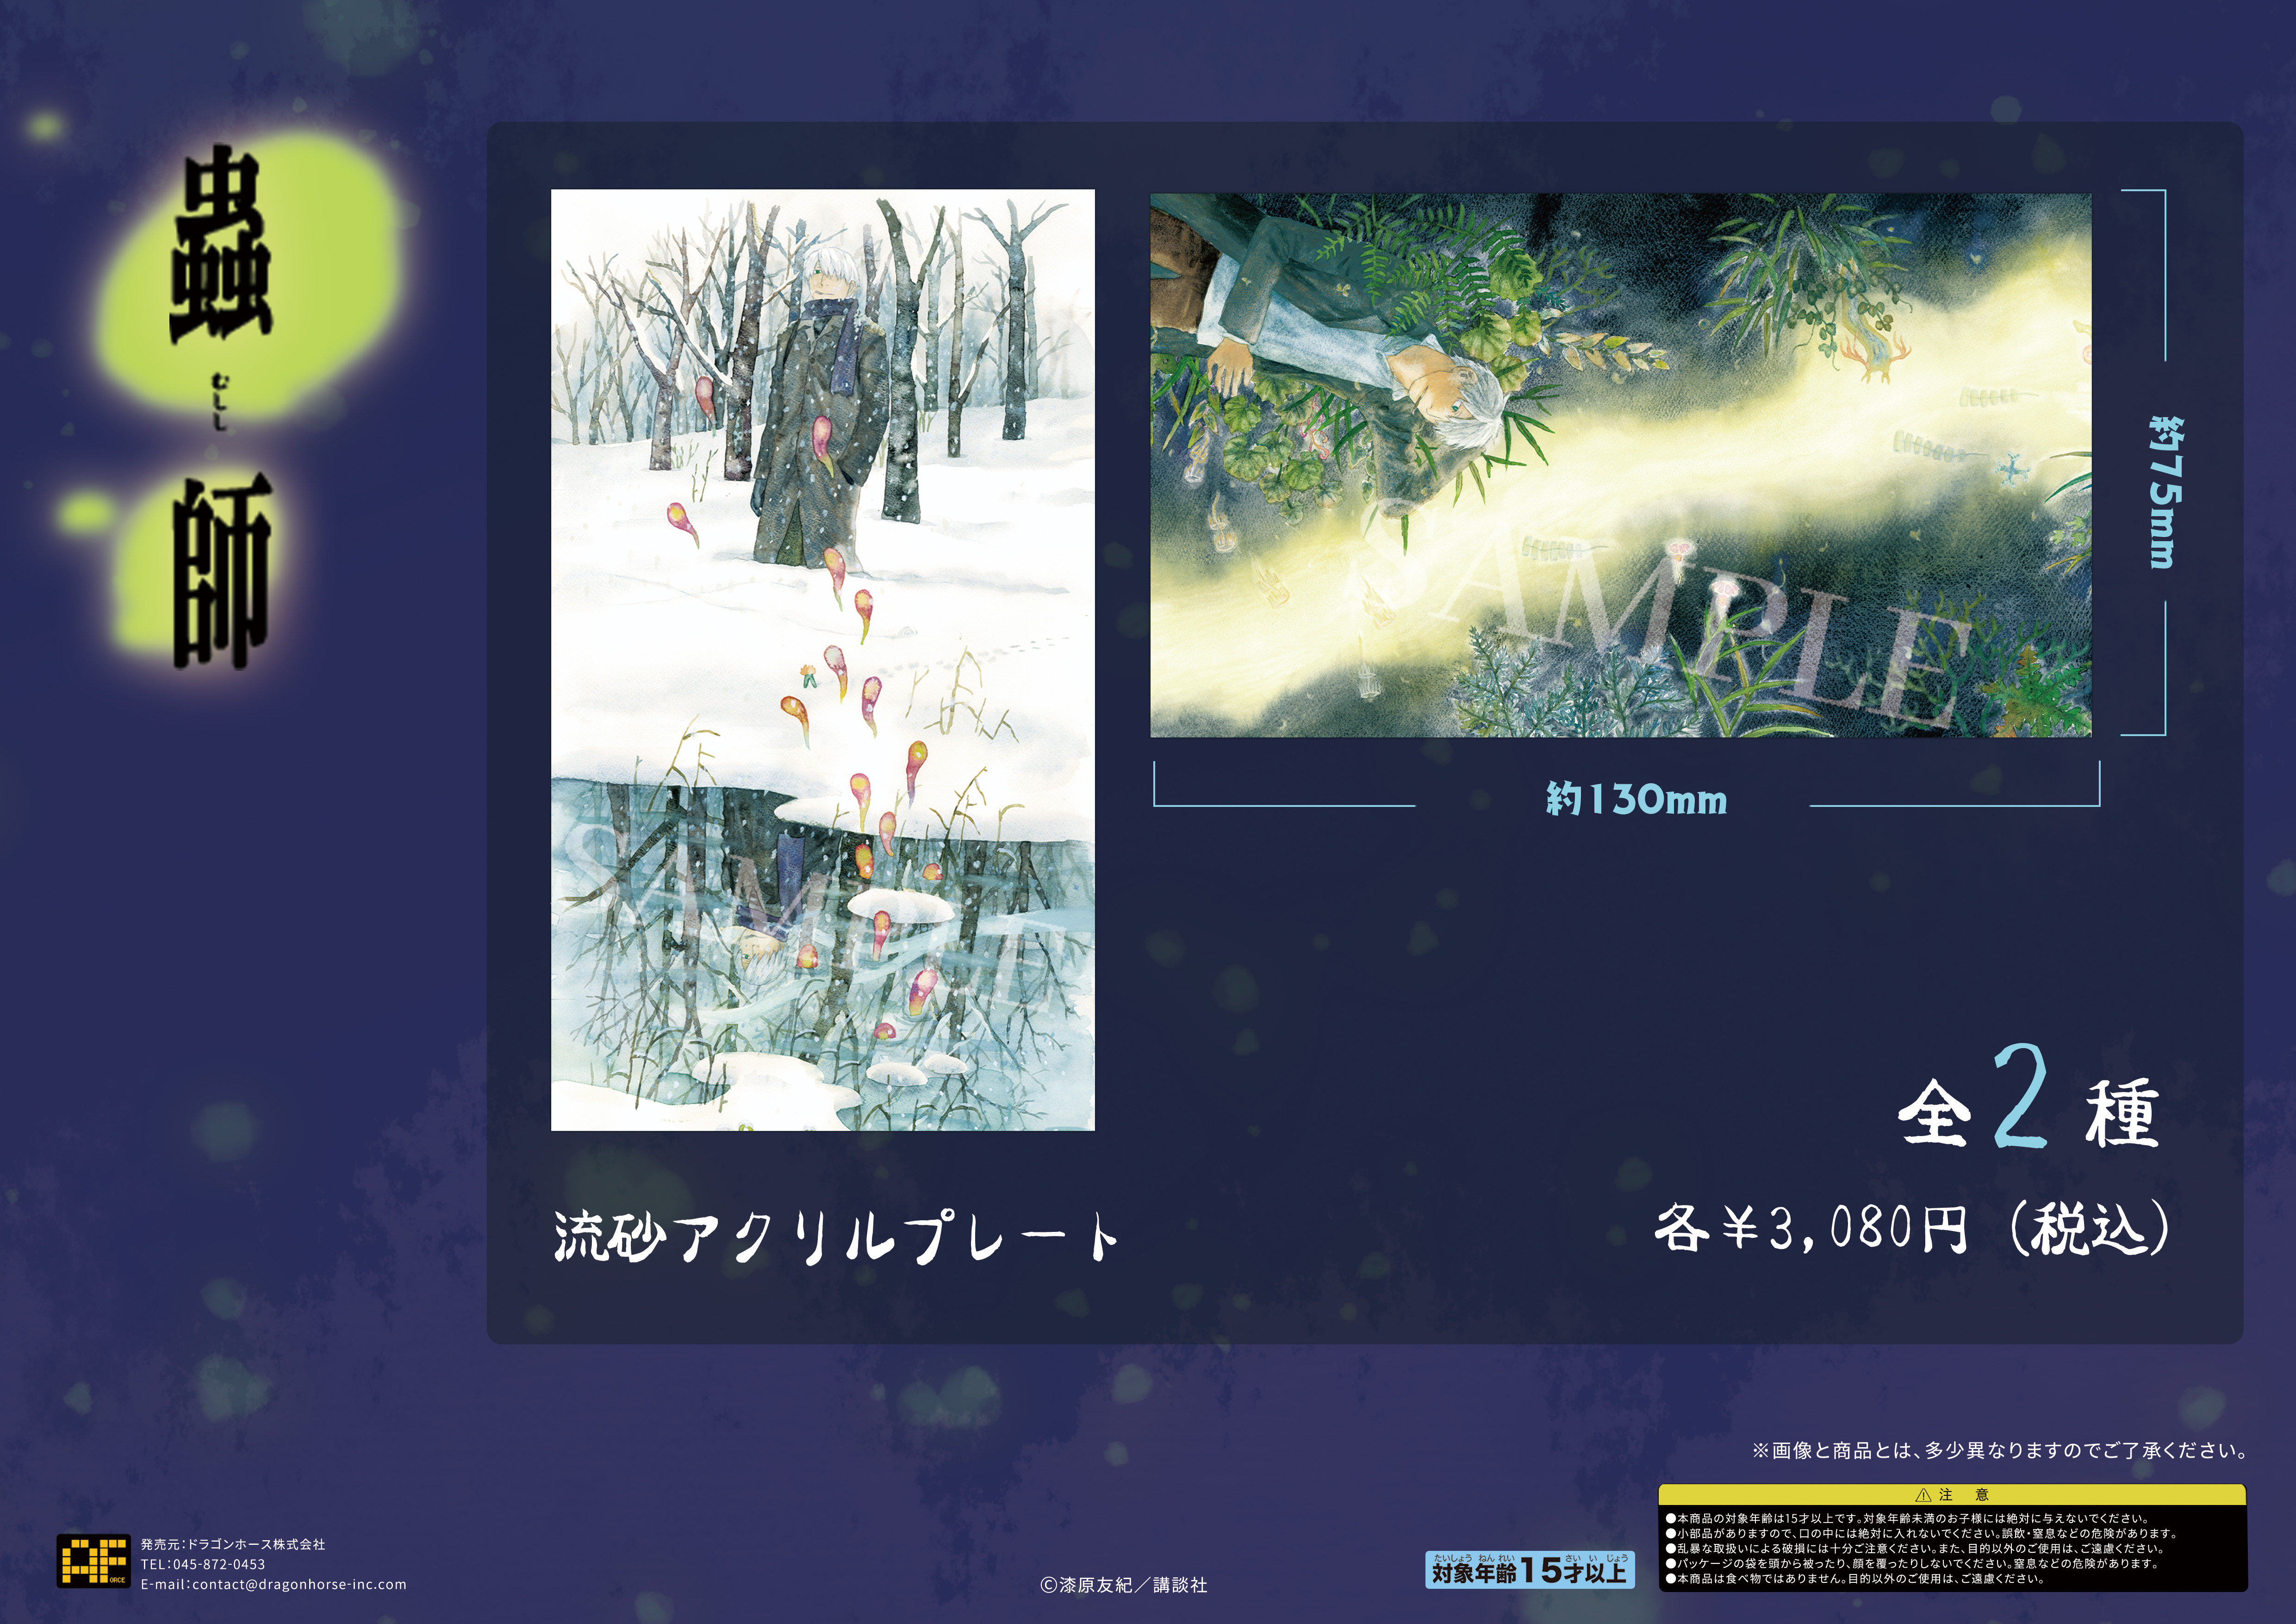Click the warning triangle in caution header
Image resolution: width=2296 pixels, height=1624 pixels.
coord(1923,1495)
